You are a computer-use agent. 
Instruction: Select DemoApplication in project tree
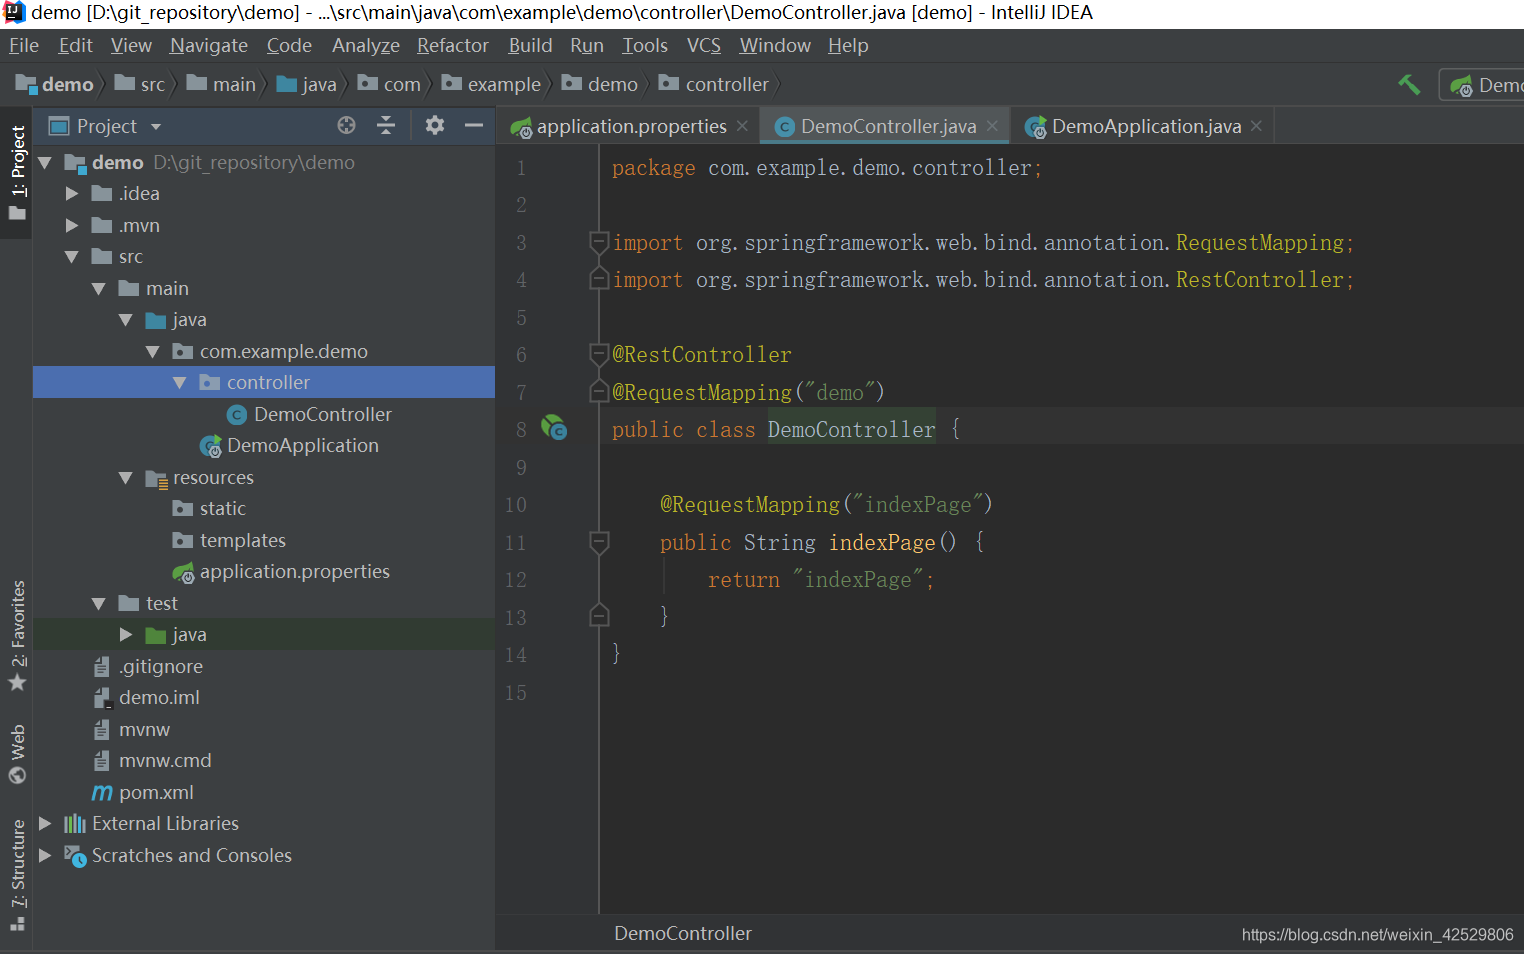point(302,445)
